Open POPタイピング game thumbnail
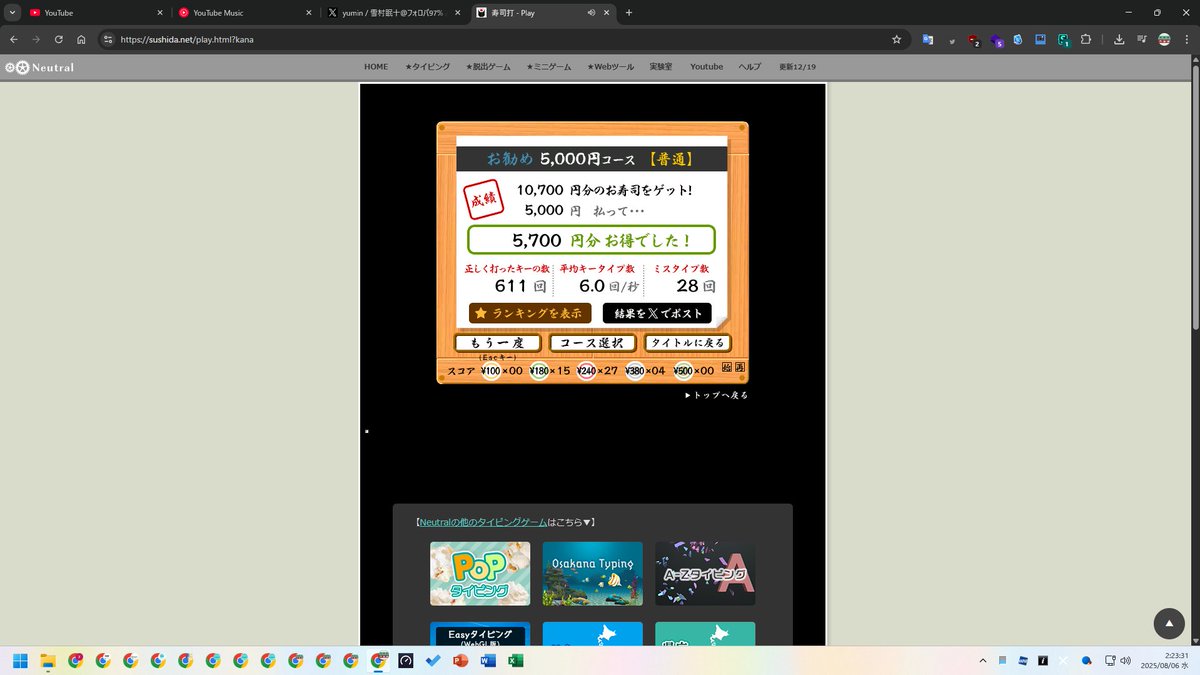 [x=480, y=574]
